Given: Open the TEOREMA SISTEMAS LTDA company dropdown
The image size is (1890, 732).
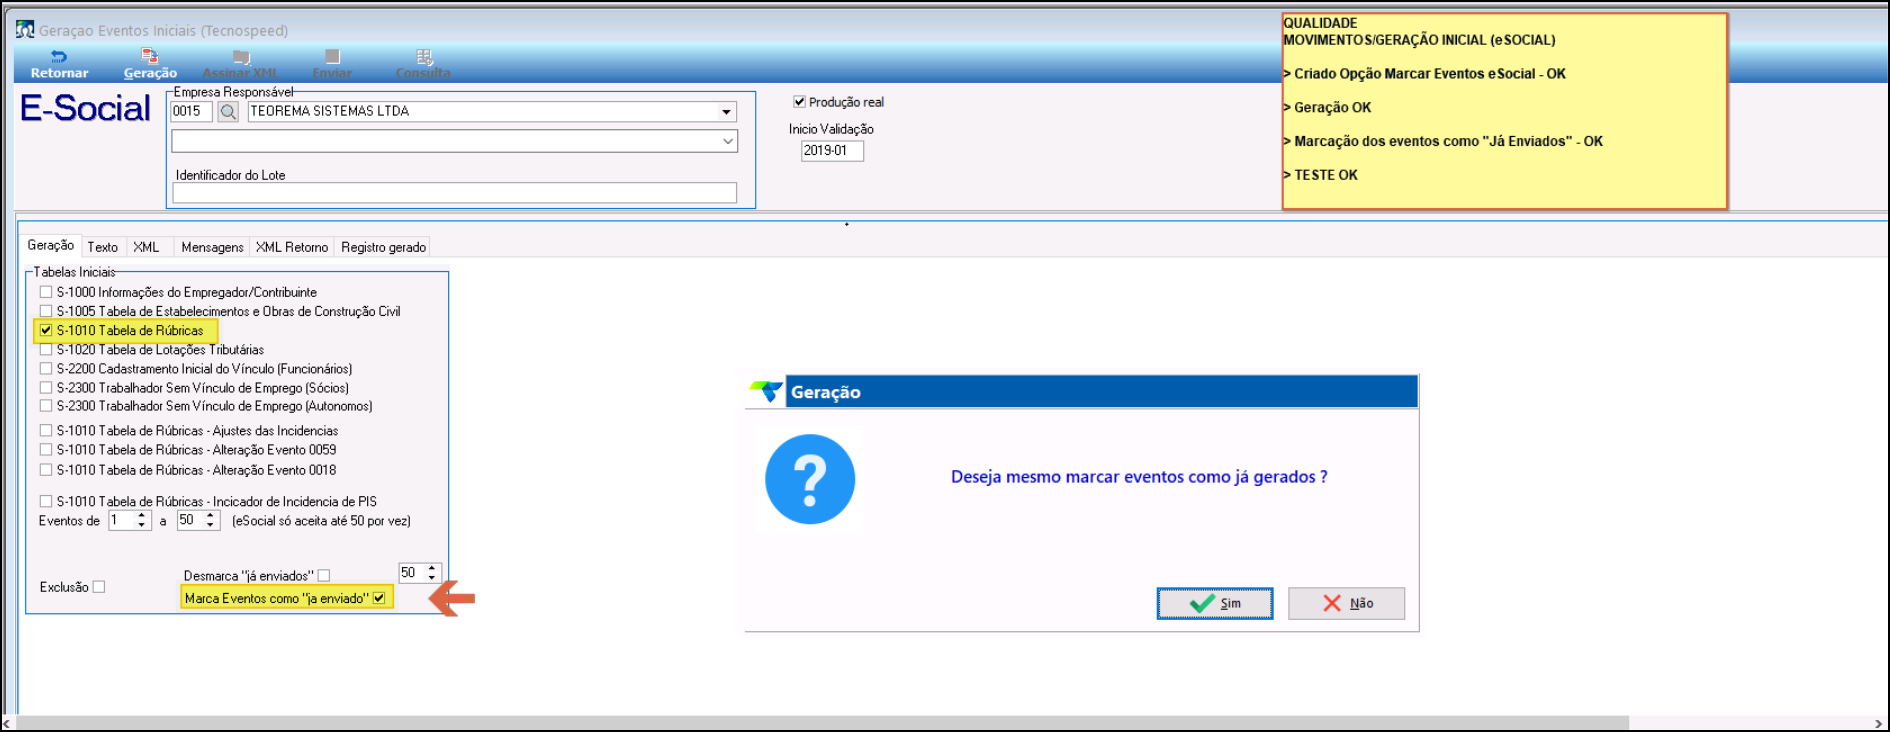Looking at the screenshot, I should [727, 112].
